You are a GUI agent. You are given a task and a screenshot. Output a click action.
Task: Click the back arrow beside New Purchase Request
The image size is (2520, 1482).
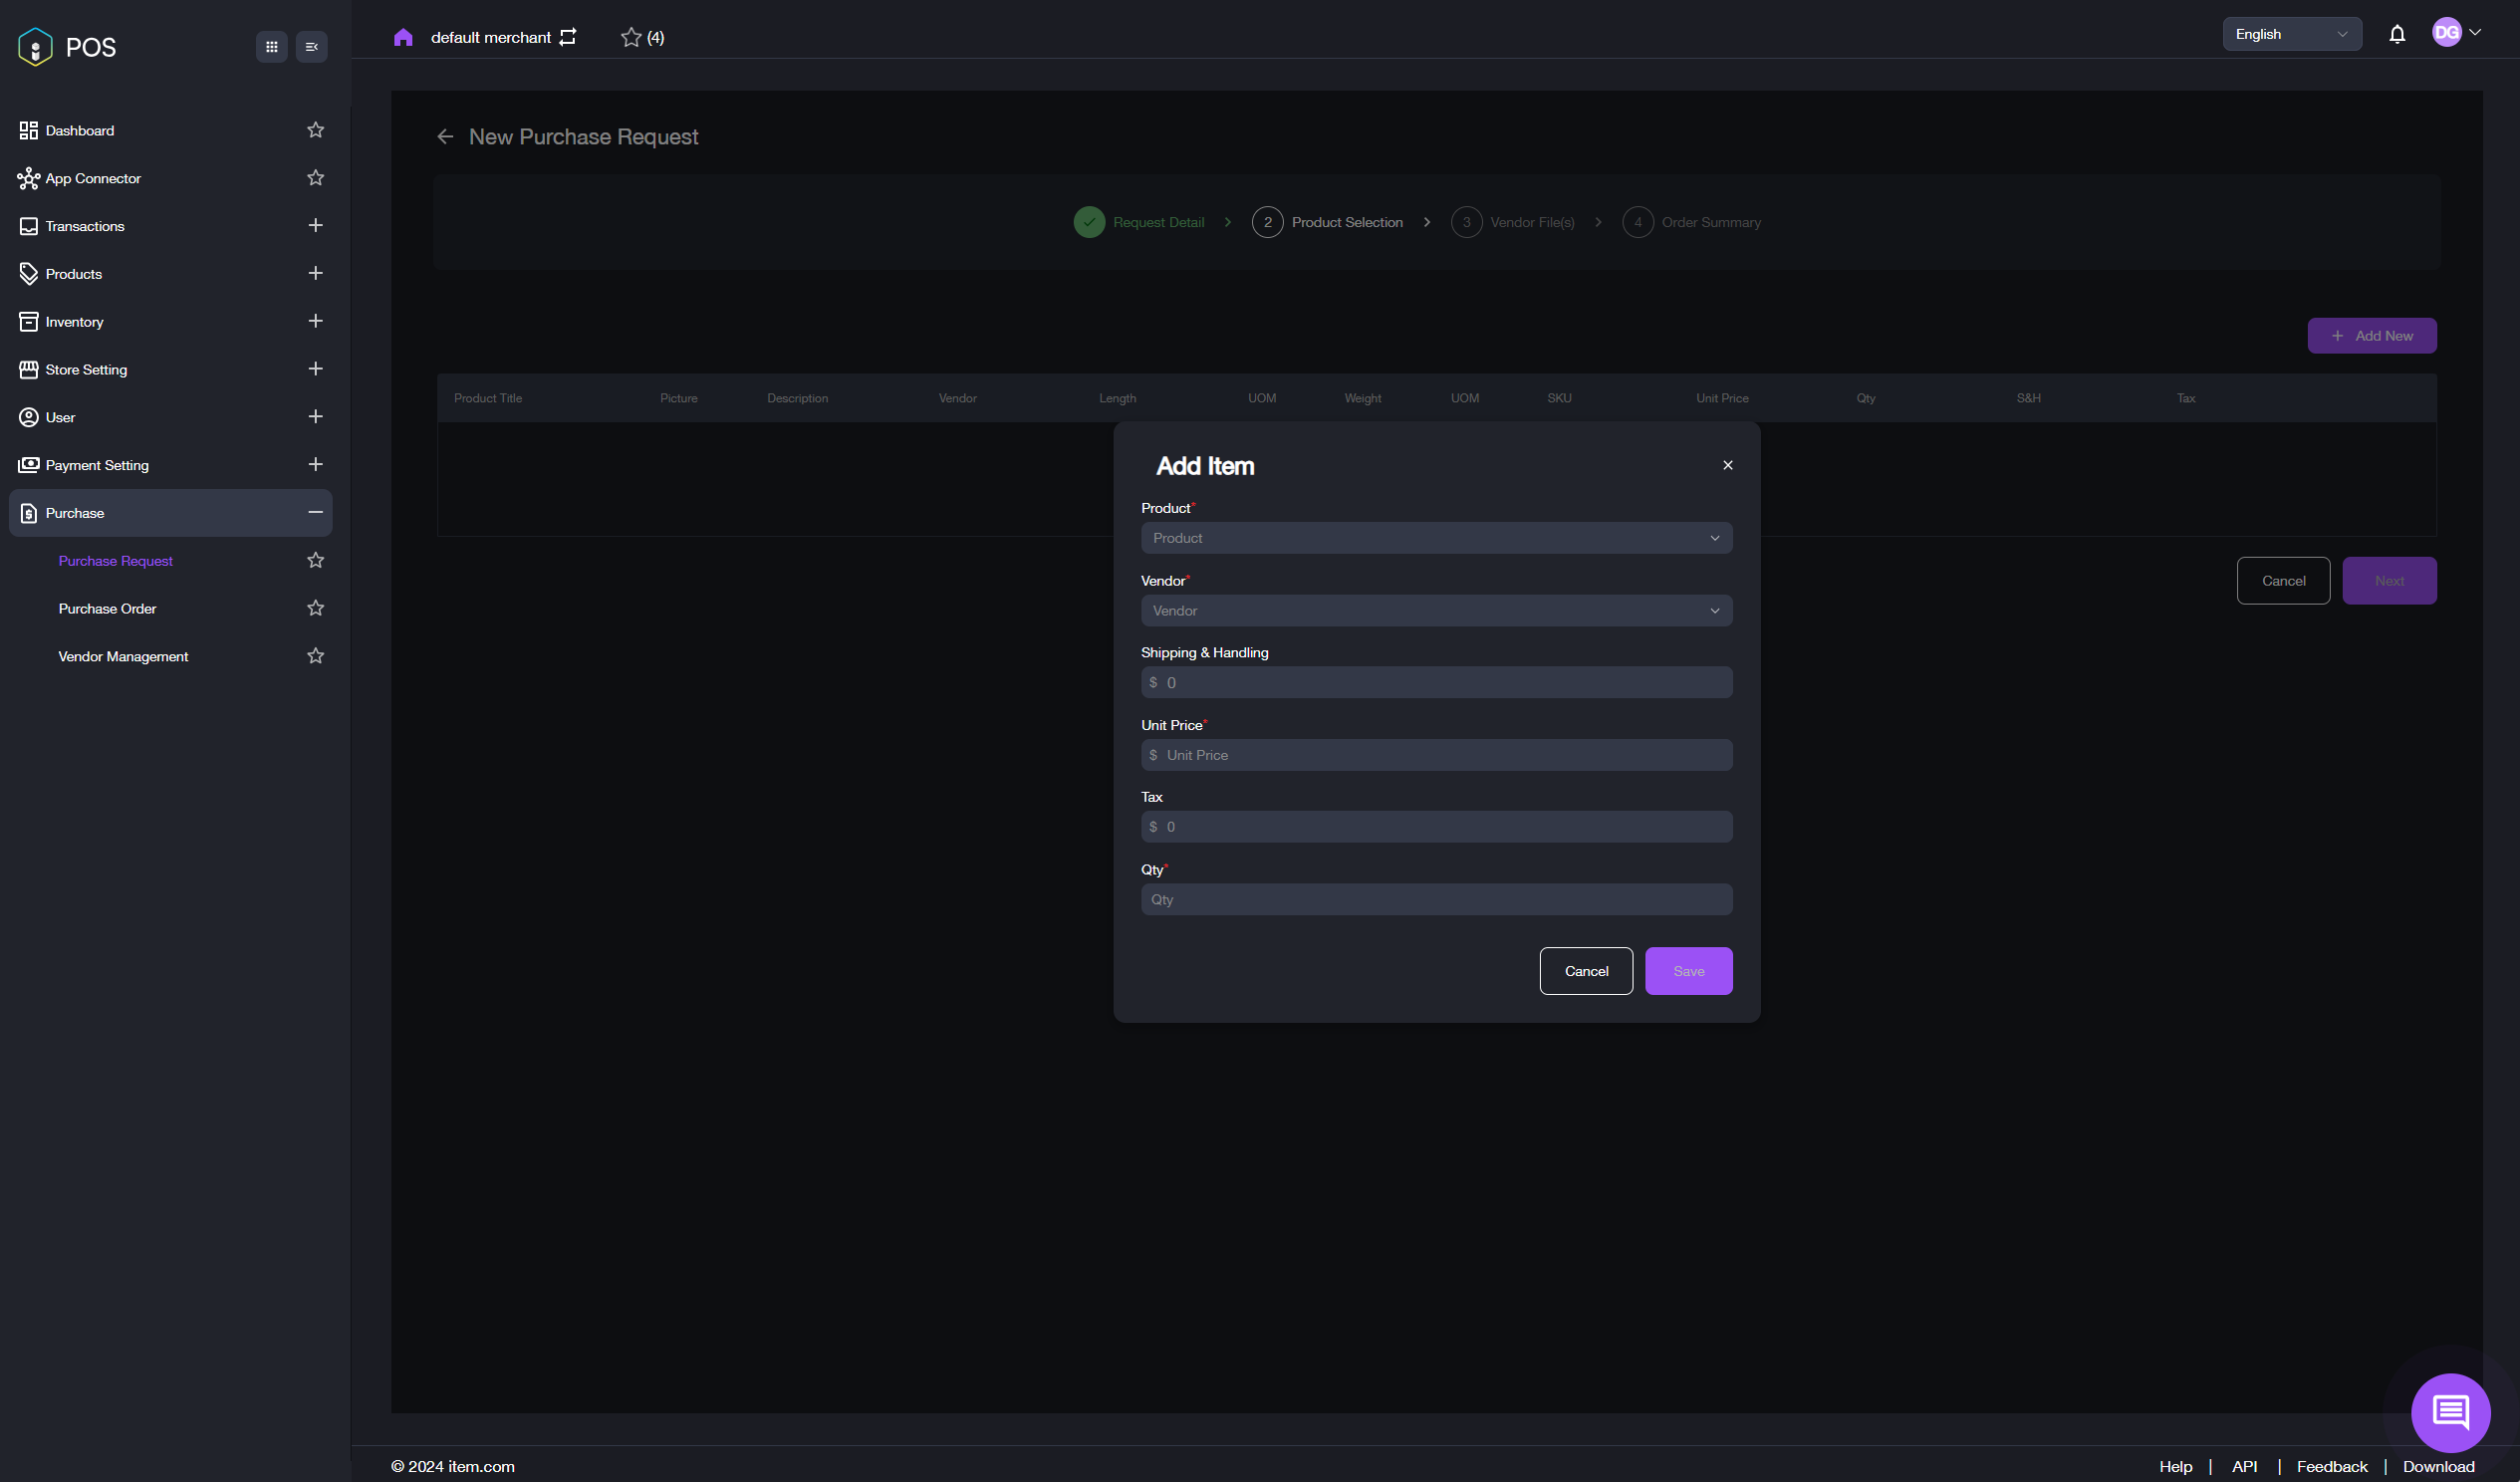click(x=445, y=137)
